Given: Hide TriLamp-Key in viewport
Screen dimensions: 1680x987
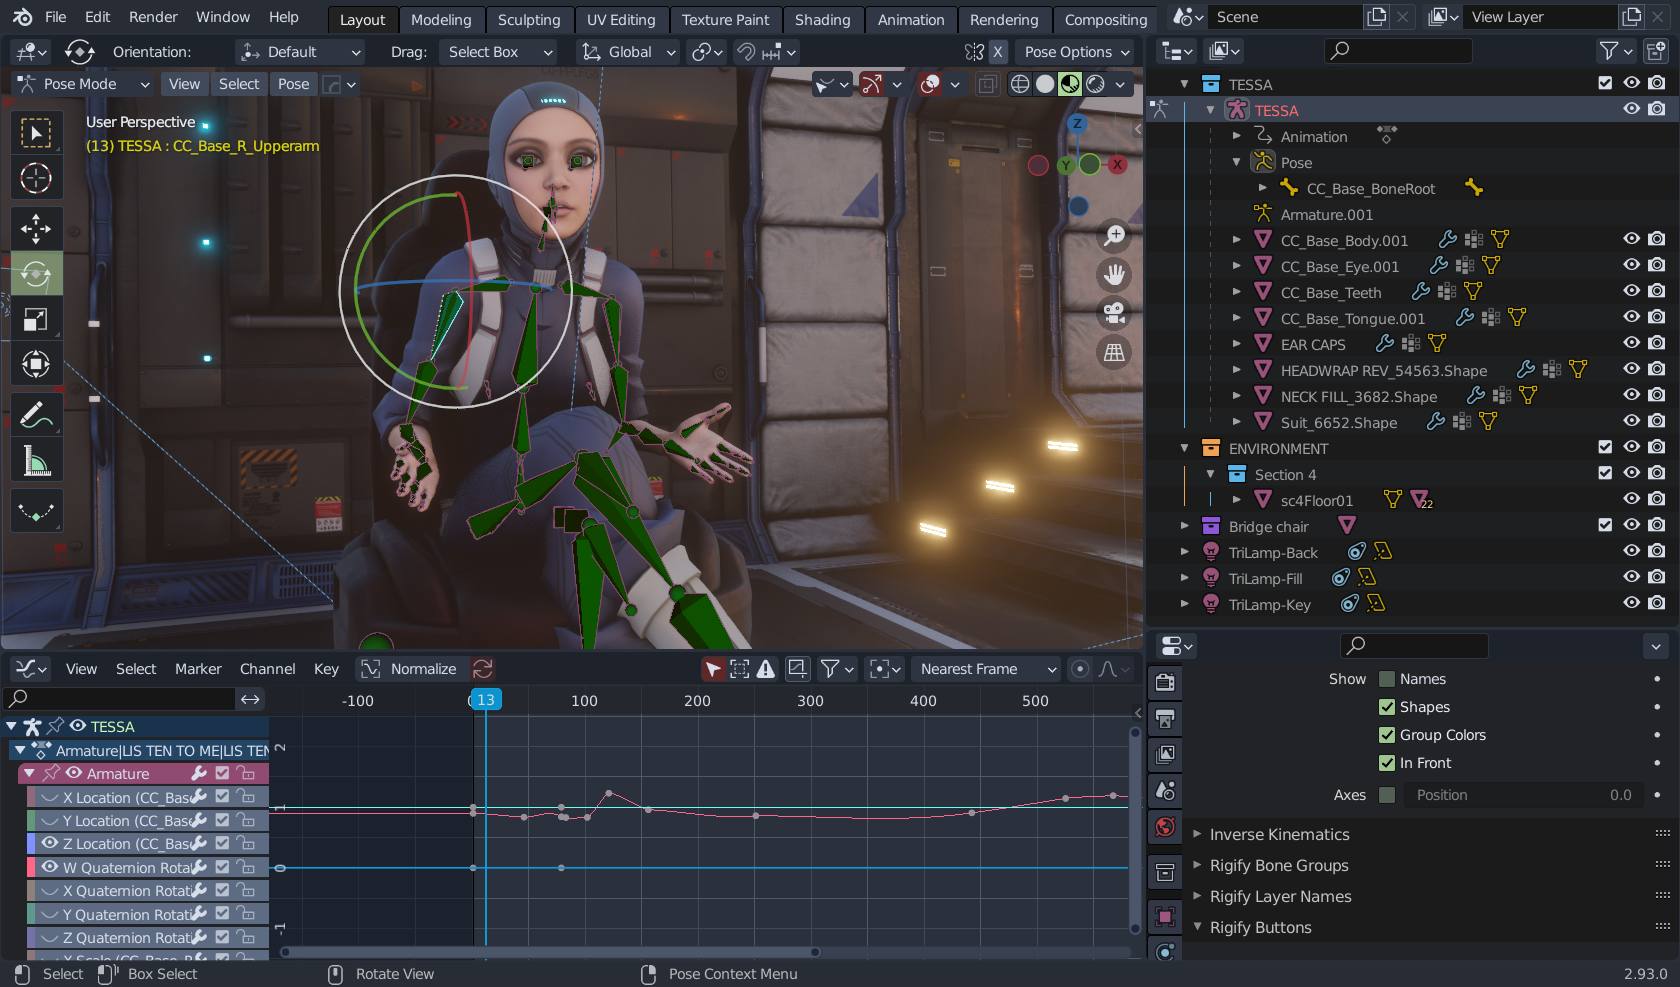Looking at the screenshot, I should point(1631,603).
